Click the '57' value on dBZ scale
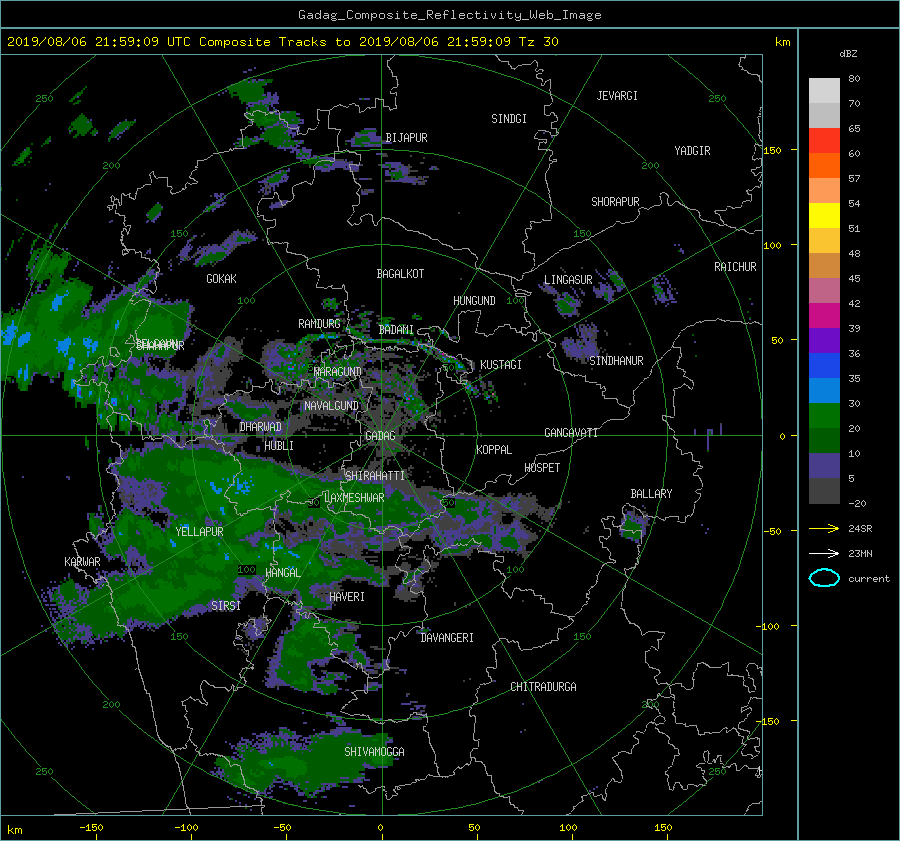The width and height of the screenshot is (900, 841). [854, 179]
